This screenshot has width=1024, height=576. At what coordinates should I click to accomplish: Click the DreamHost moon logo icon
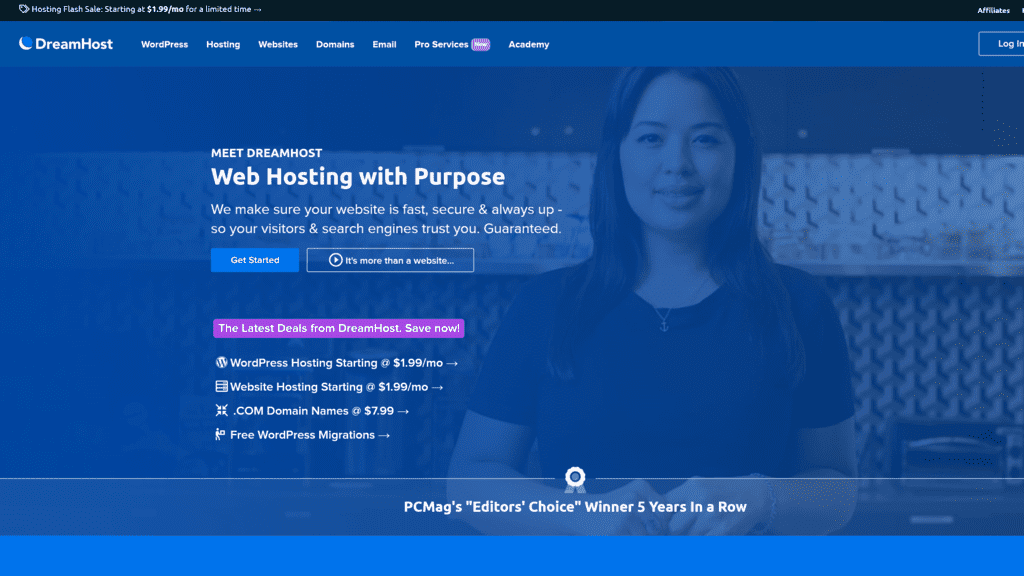[25, 43]
